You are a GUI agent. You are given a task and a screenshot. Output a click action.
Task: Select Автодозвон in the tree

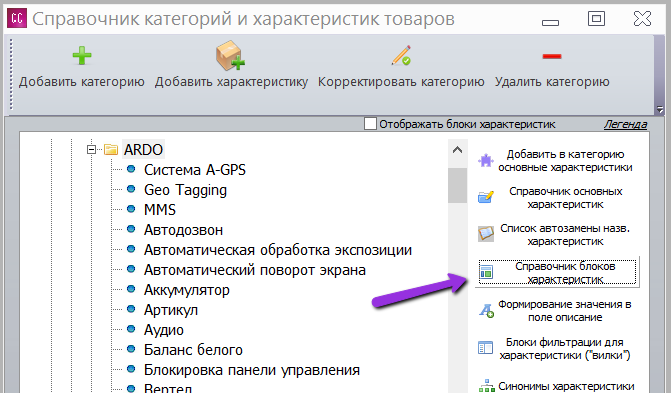pos(183,230)
